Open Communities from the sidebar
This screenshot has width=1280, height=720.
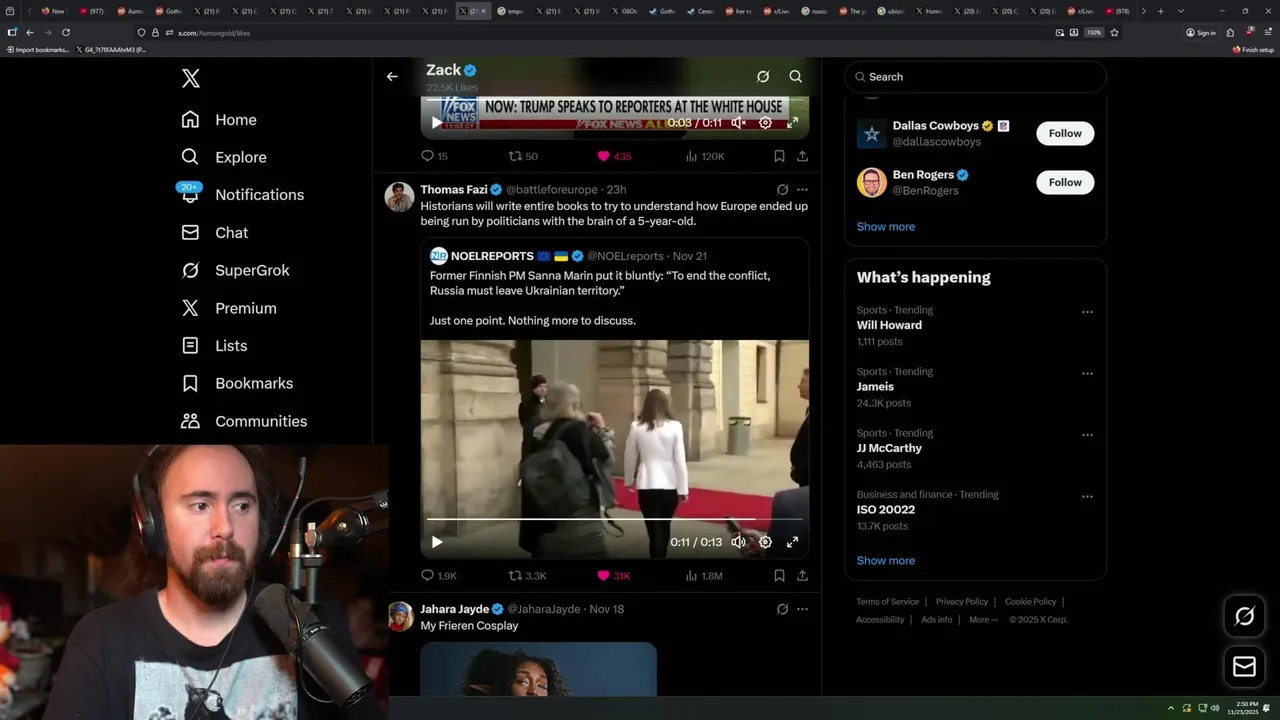[244, 421]
